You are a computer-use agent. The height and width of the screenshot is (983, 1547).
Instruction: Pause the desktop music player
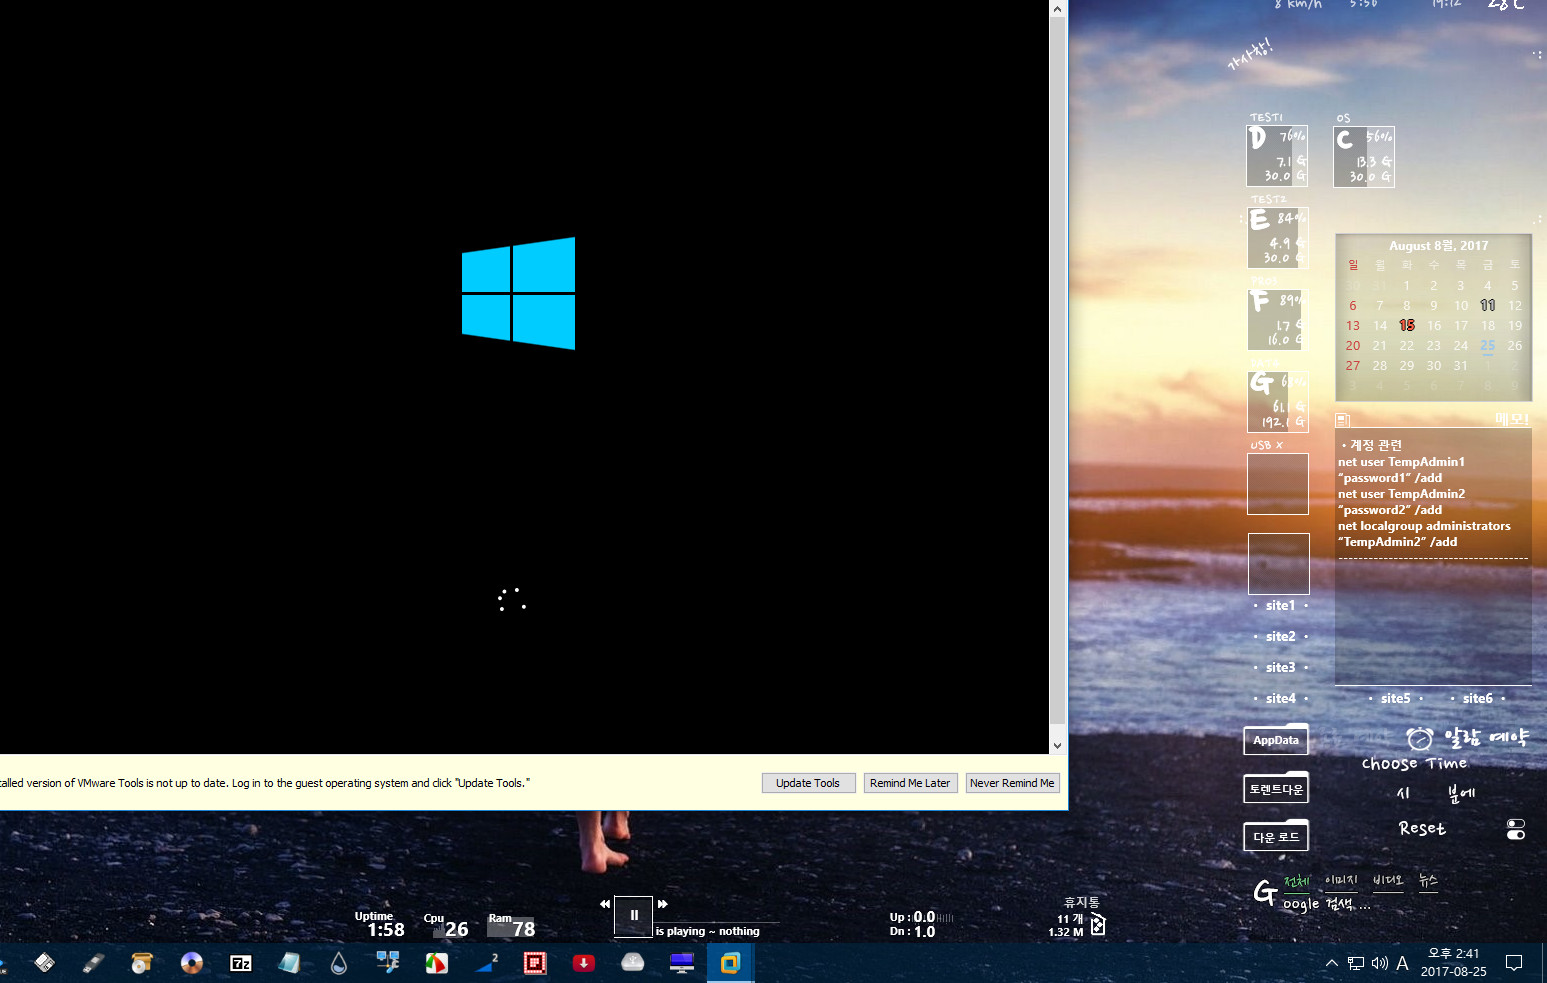pos(634,915)
